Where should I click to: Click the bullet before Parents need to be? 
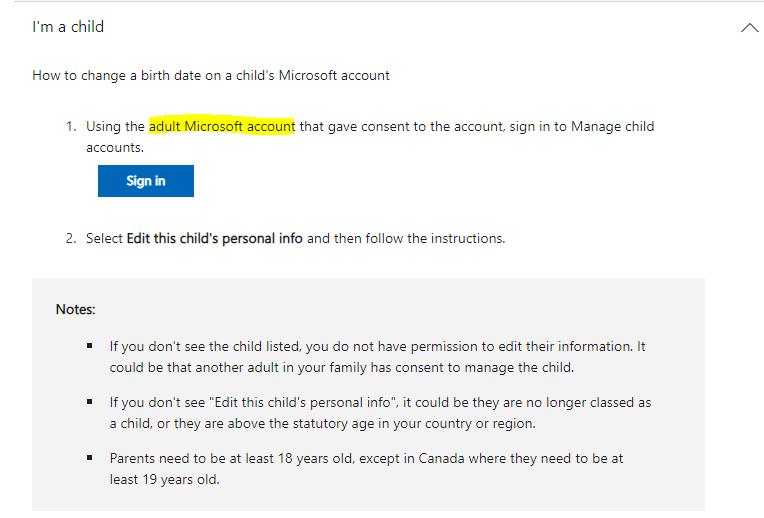[90, 458]
